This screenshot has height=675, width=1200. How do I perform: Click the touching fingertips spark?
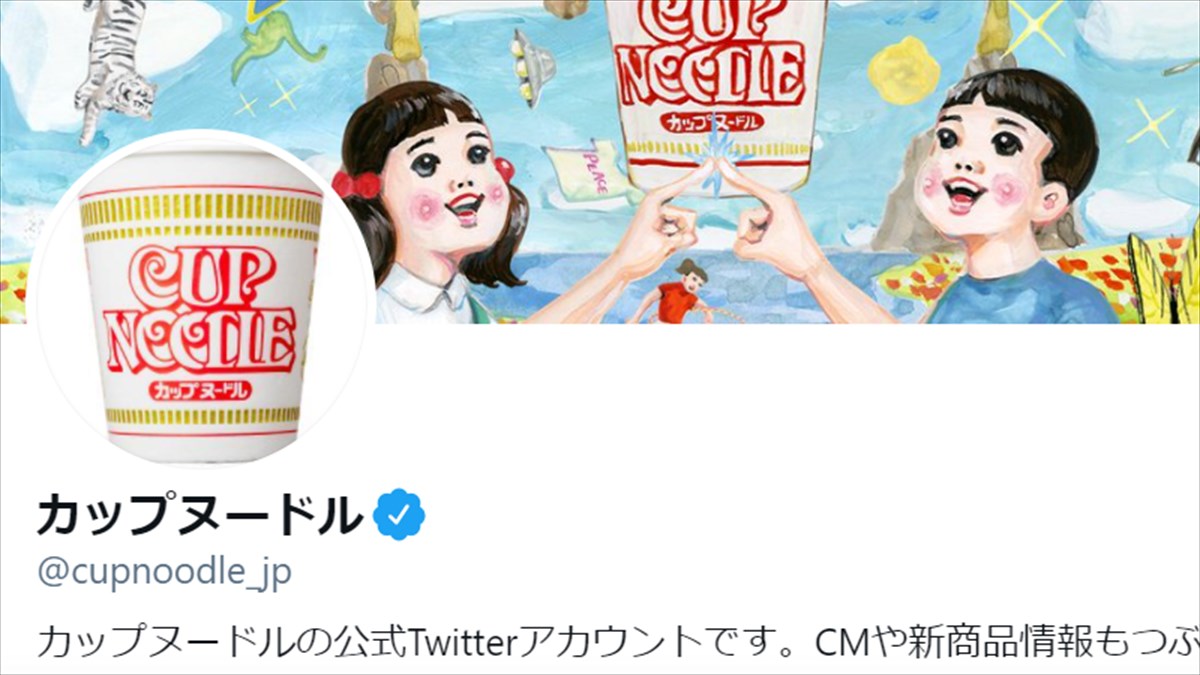[x=718, y=158]
